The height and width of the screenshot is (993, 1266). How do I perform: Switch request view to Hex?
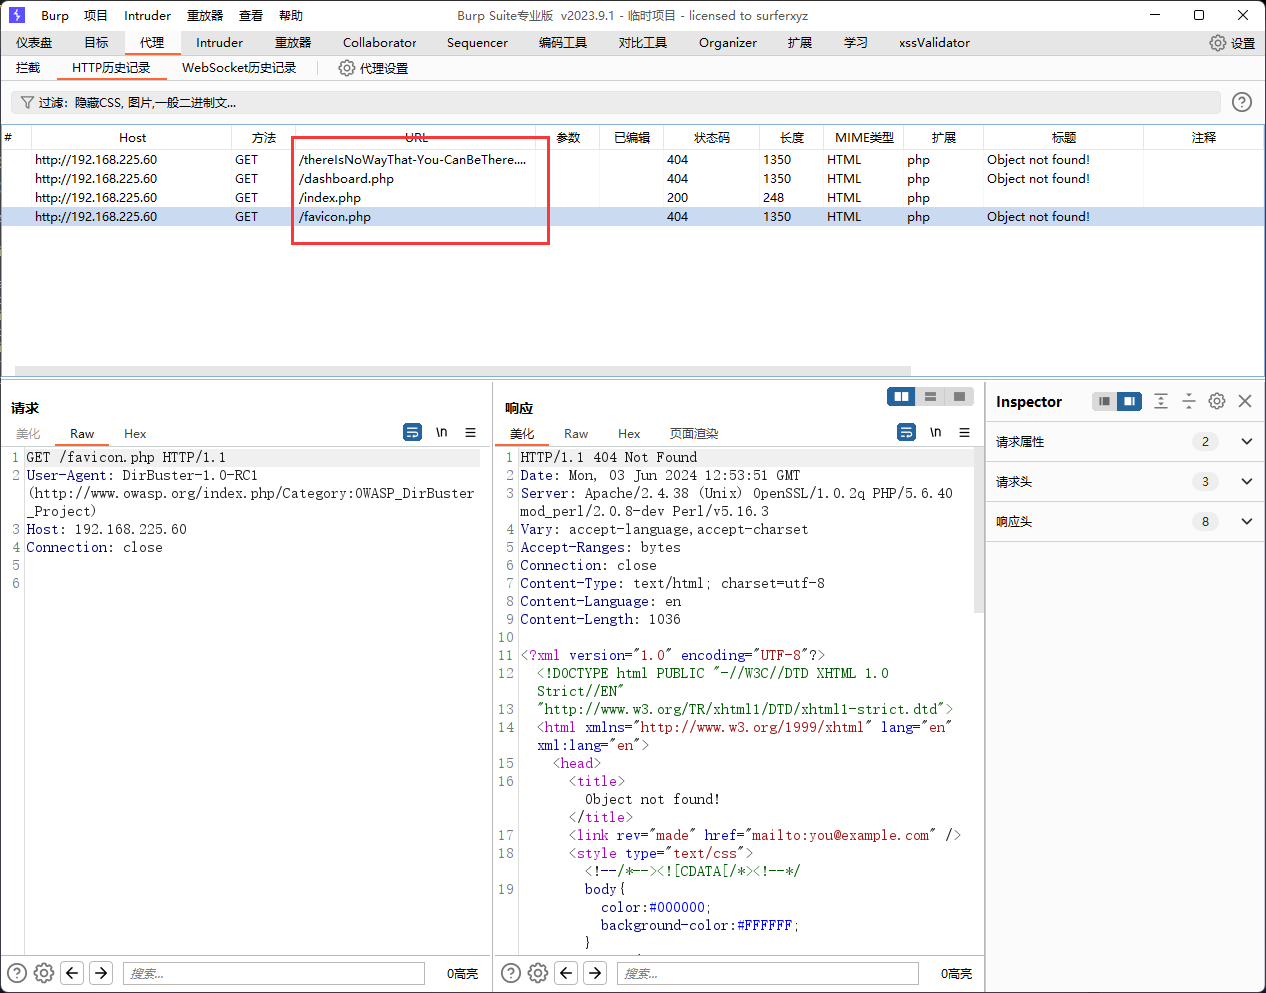135,433
